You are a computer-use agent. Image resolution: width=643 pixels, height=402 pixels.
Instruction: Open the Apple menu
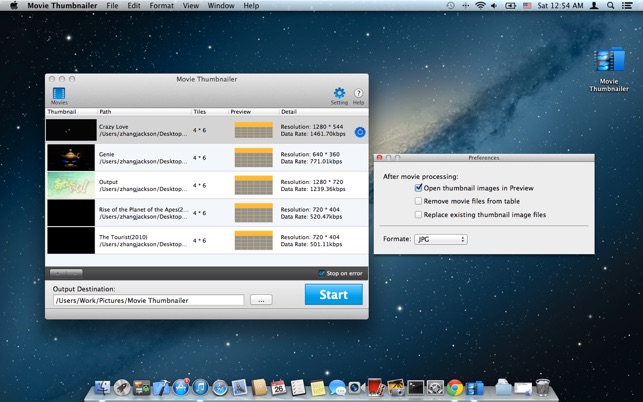(x=14, y=6)
